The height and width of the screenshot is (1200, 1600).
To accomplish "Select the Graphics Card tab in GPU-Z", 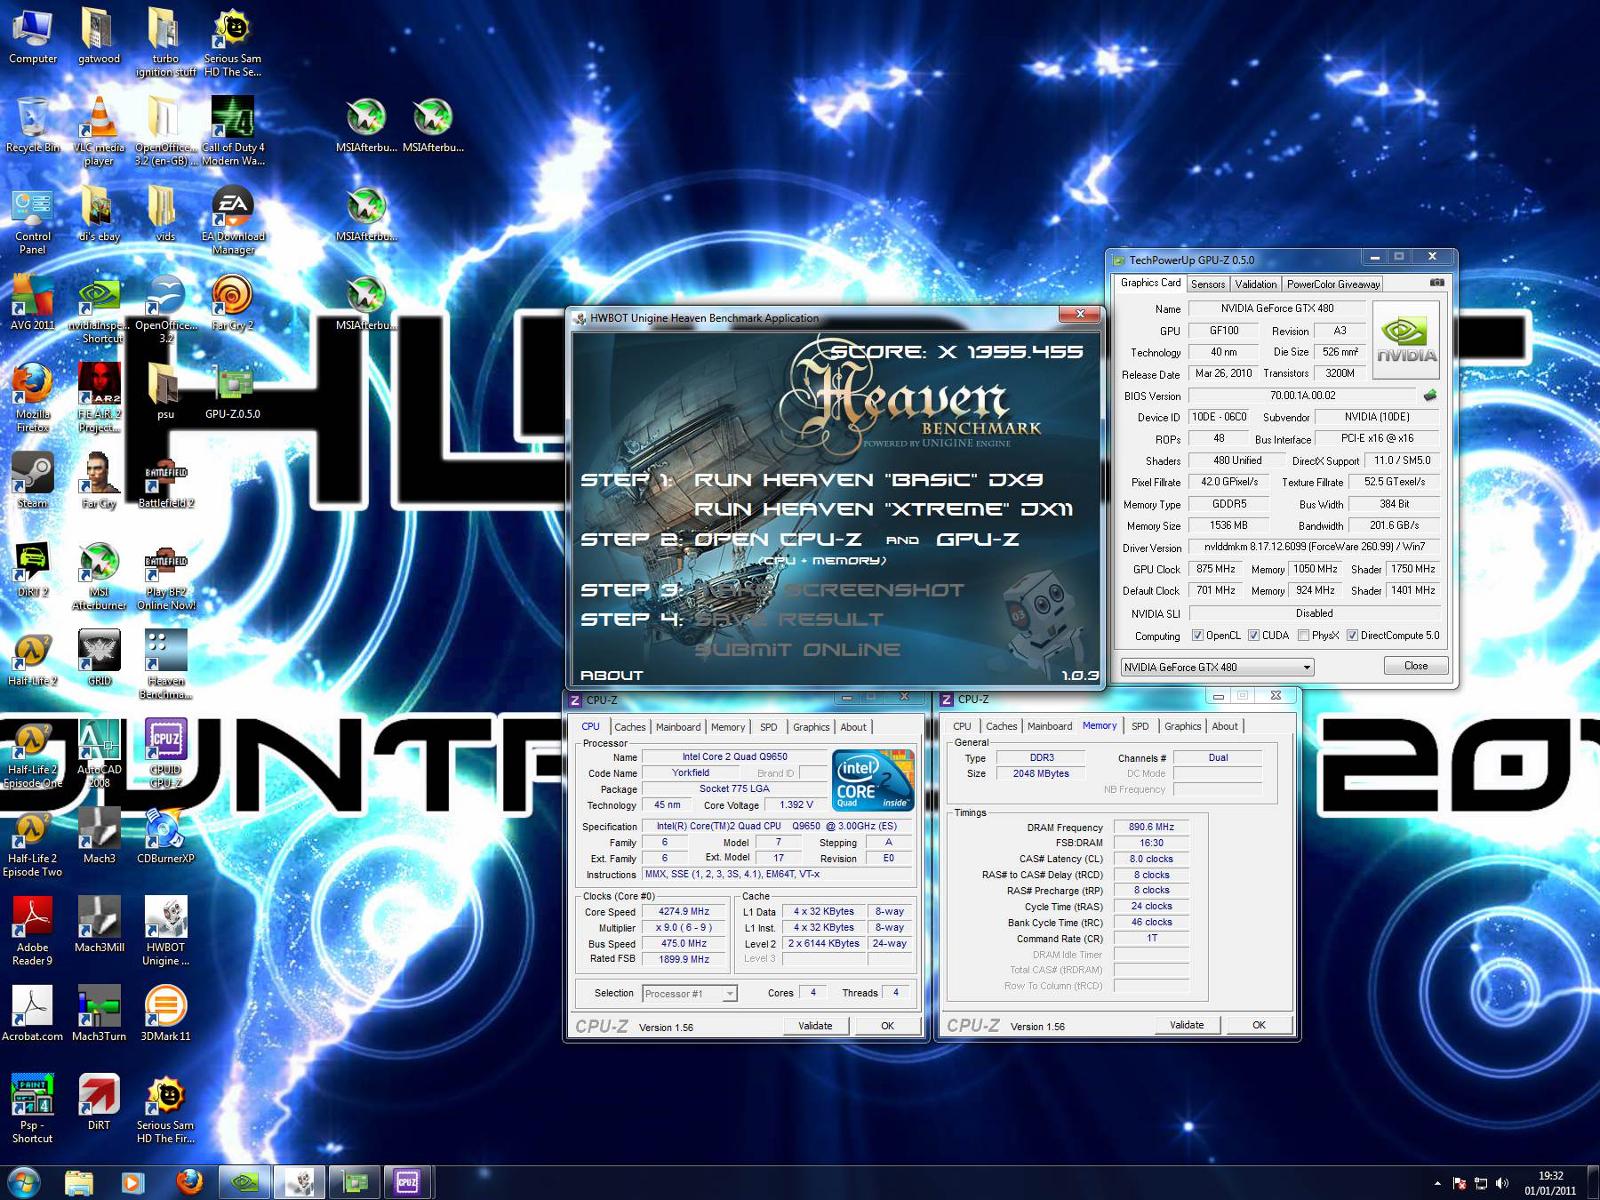I will click(x=1150, y=283).
